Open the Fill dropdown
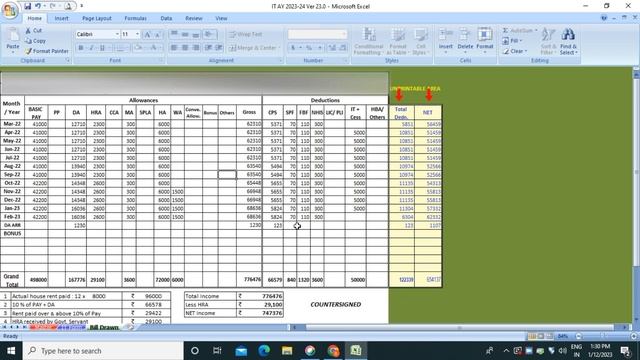Image resolution: width=640 pixels, height=360 pixels. pos(512,41)
